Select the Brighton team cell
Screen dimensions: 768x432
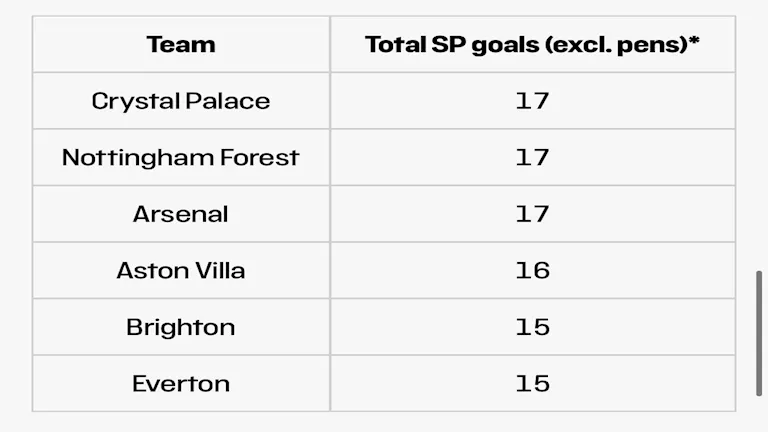181,327
